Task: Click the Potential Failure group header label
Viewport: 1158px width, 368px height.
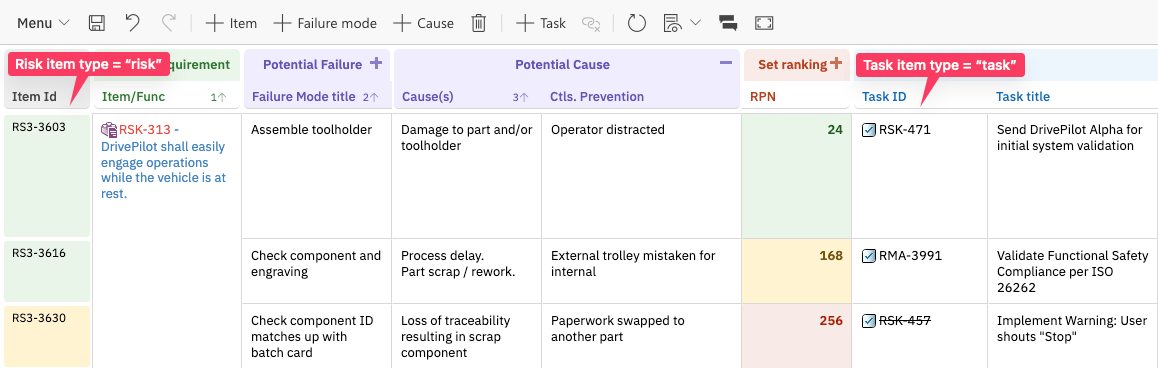Action: pos(312,64)
